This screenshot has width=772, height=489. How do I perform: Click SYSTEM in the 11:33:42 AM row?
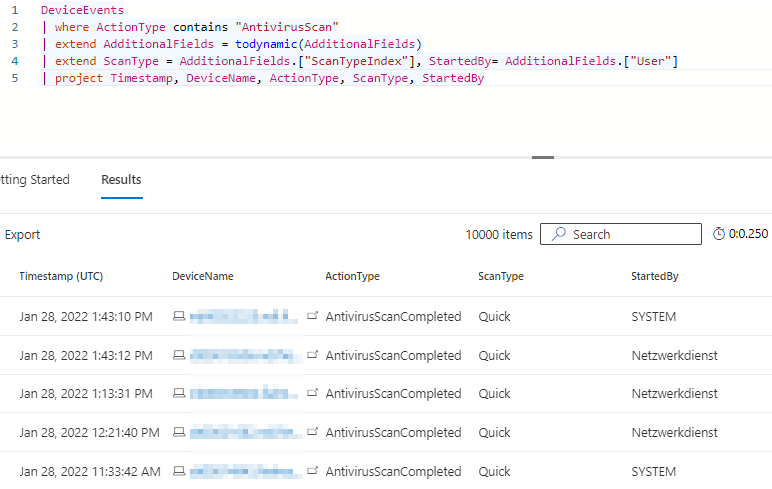(653, 471)
